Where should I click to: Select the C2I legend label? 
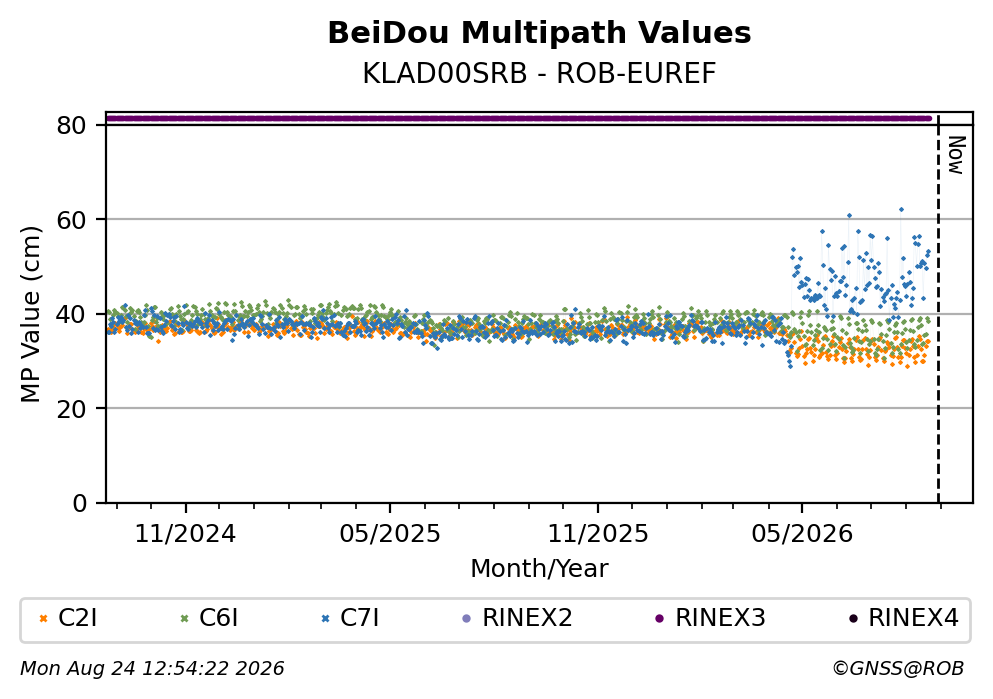[77, 618]
